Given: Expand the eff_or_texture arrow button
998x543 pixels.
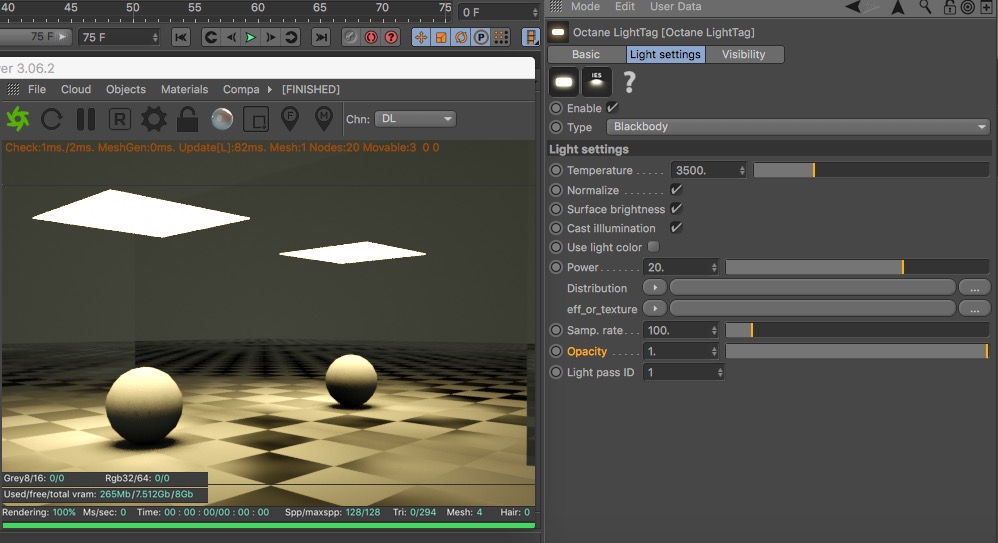Looking at the screenshot, I should click(x=654, y=309).
